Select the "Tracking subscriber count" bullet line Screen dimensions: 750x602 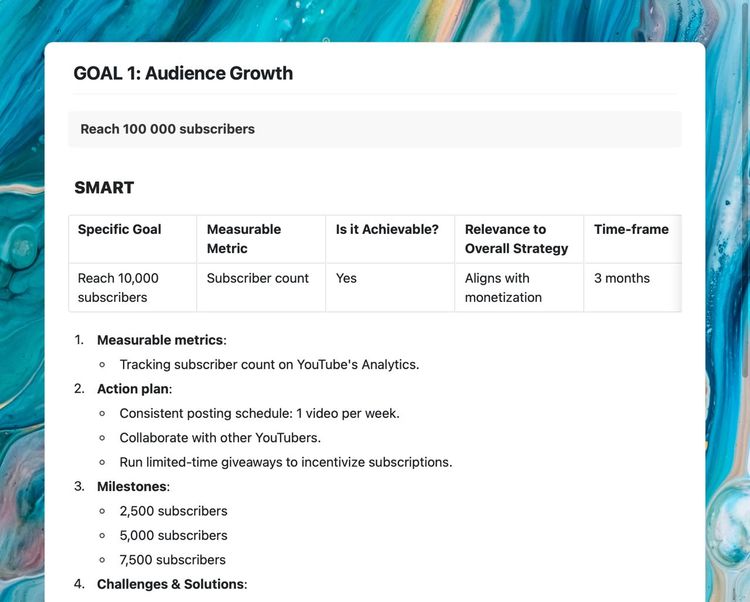tap(269, 365)
